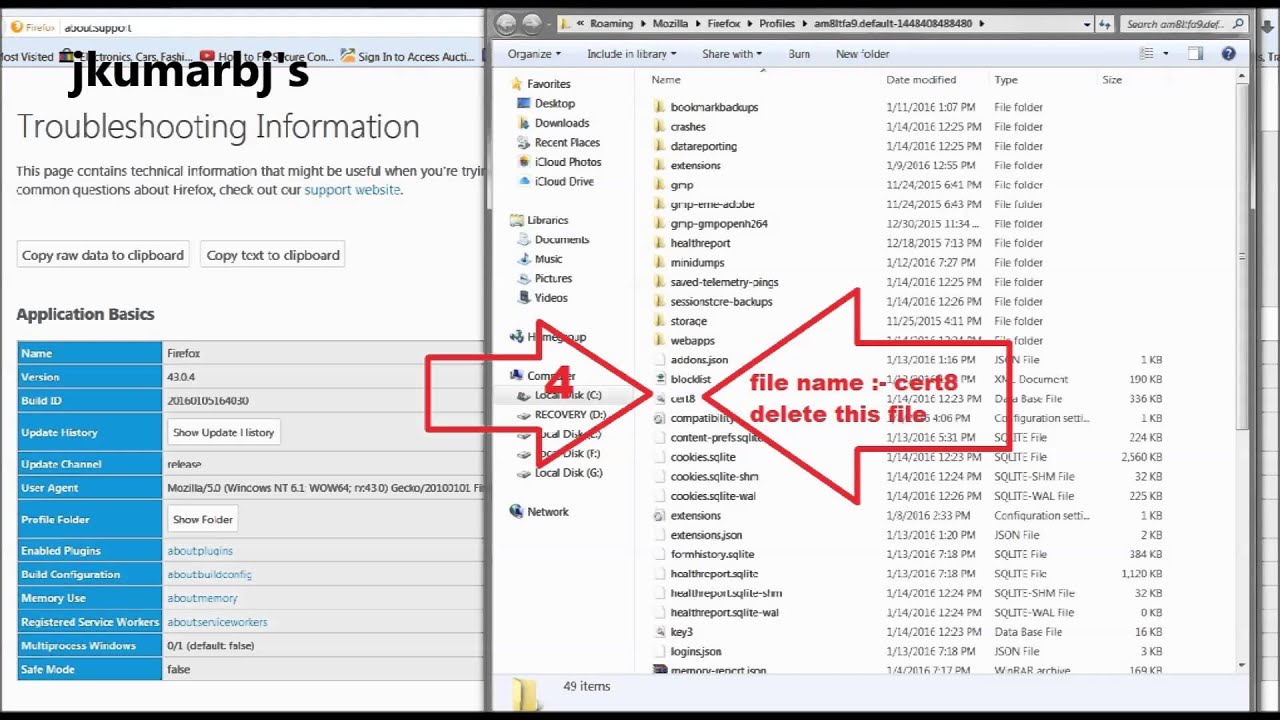Sort files by Size column header
This screenshot has width=1280, height=720.
tap(1112, 80)
